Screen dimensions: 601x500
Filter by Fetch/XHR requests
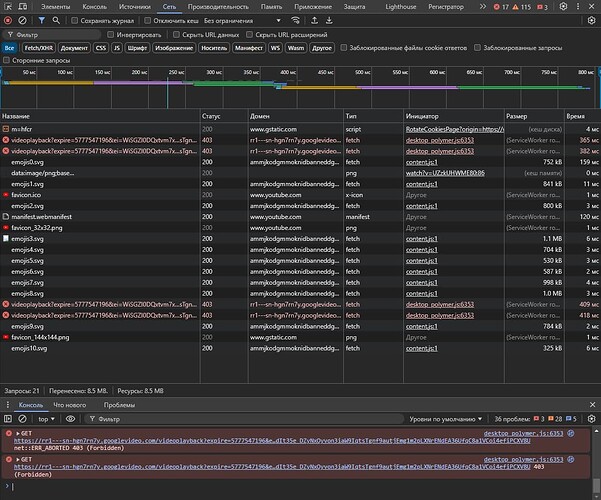click(x=38, y=48)
